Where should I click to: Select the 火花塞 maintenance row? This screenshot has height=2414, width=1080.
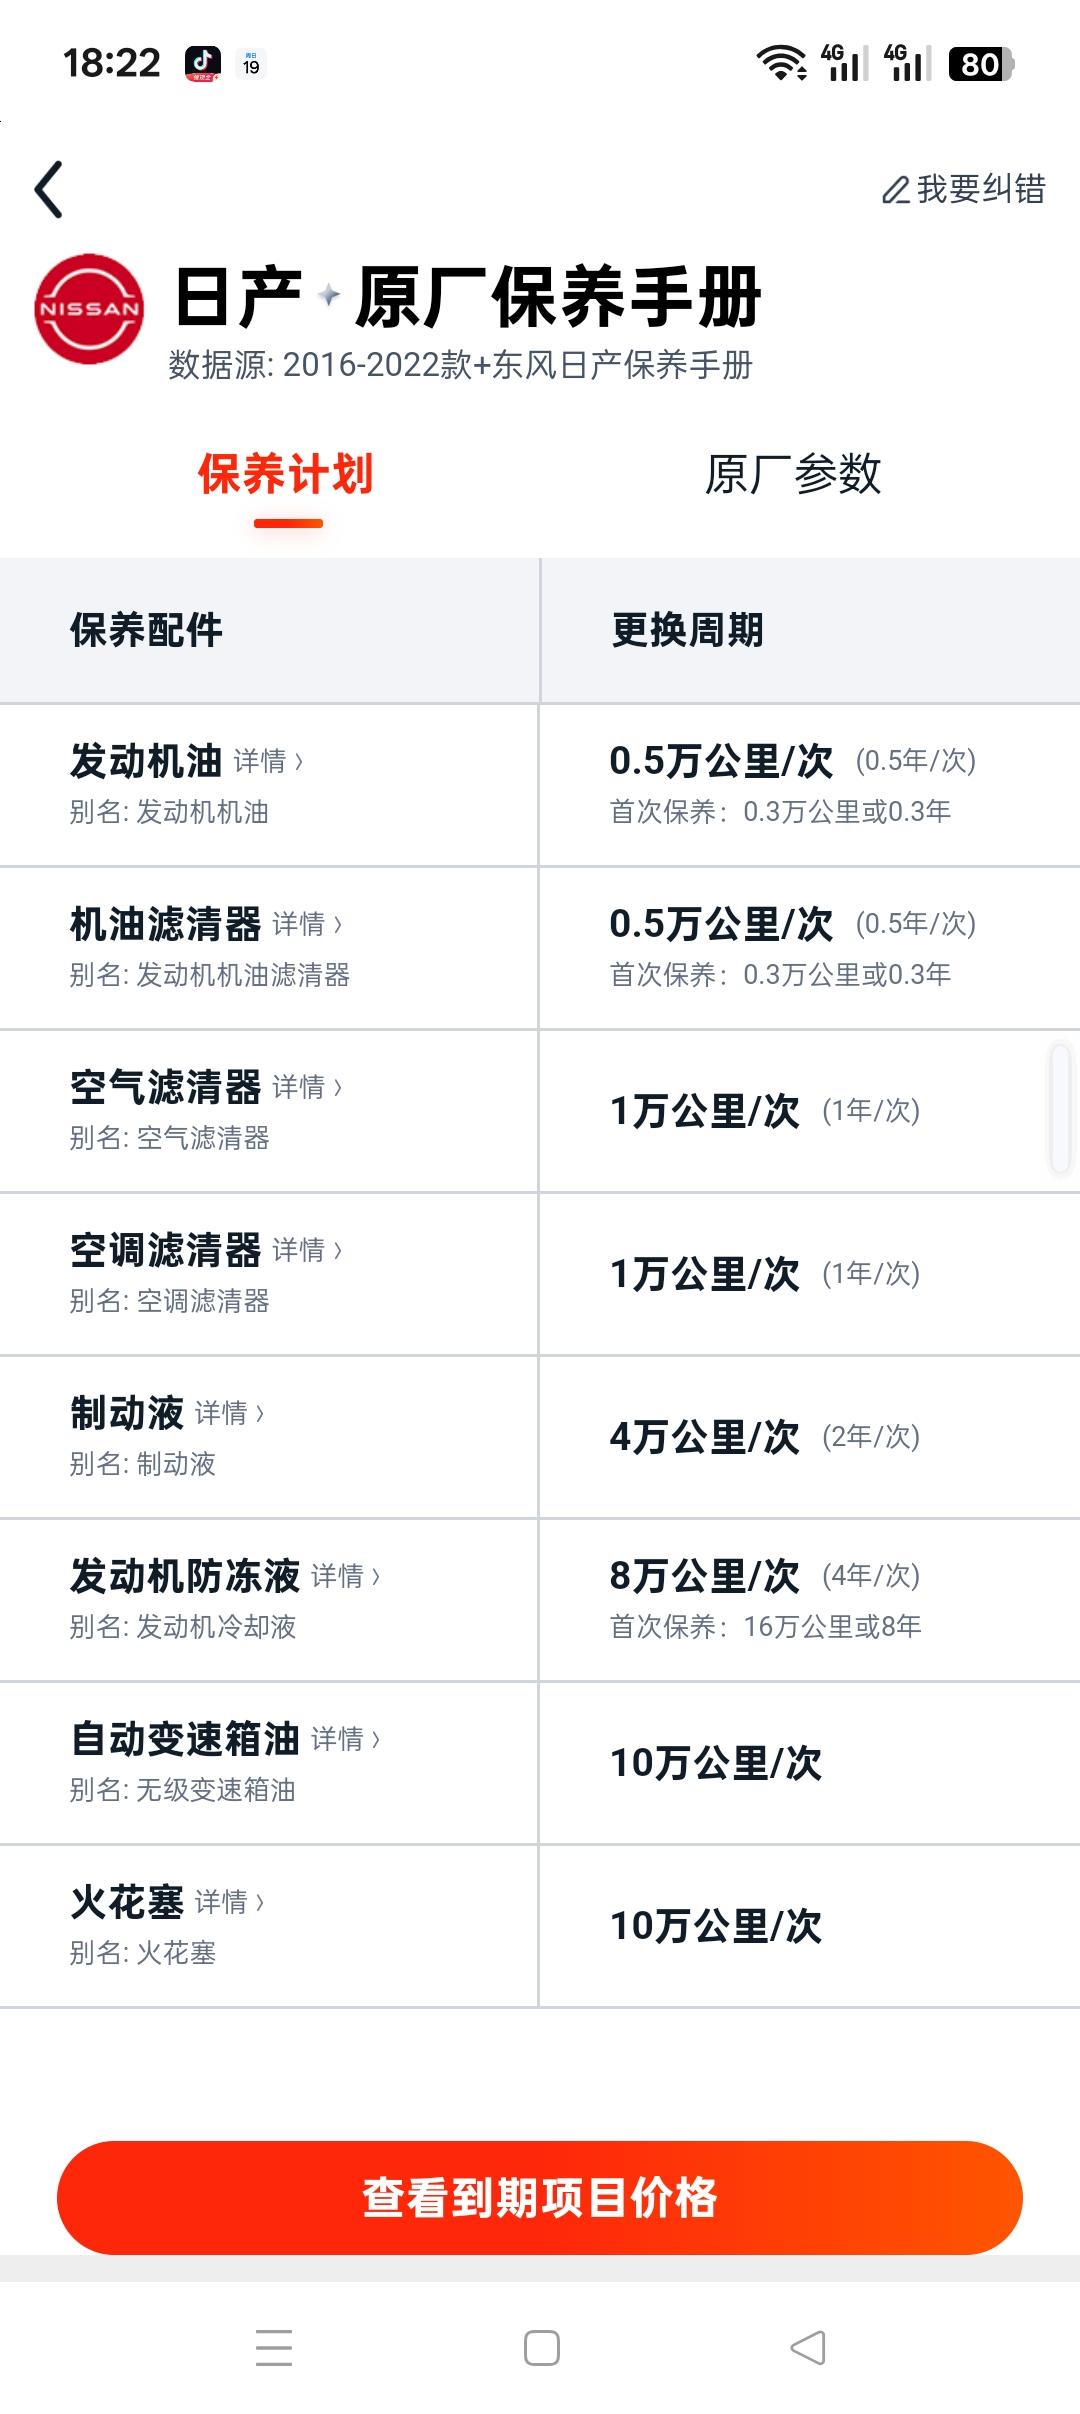[540, 1926]
